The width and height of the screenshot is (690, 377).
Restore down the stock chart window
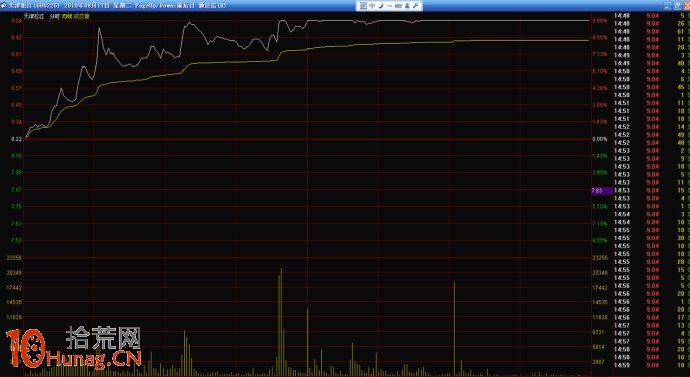coord(677,5)
